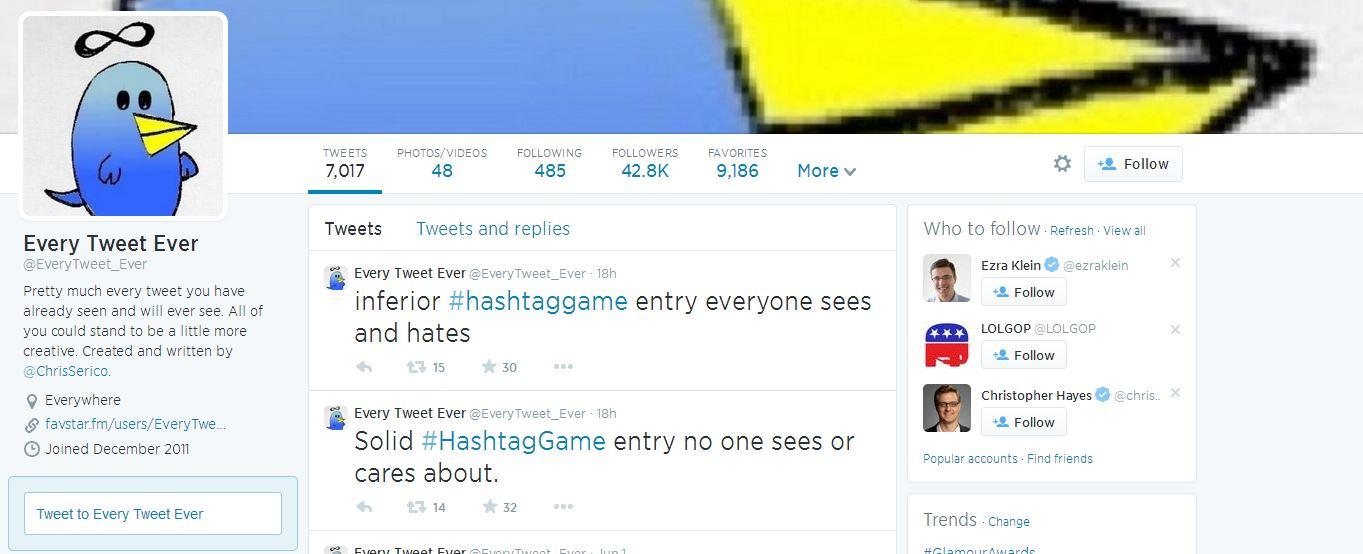Open the favstar.fm profile link

(135, 424)
